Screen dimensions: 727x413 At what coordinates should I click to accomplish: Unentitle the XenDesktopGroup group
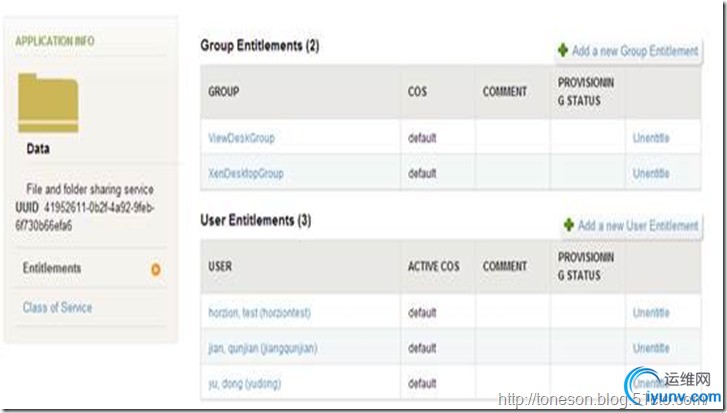pos(651,173)
